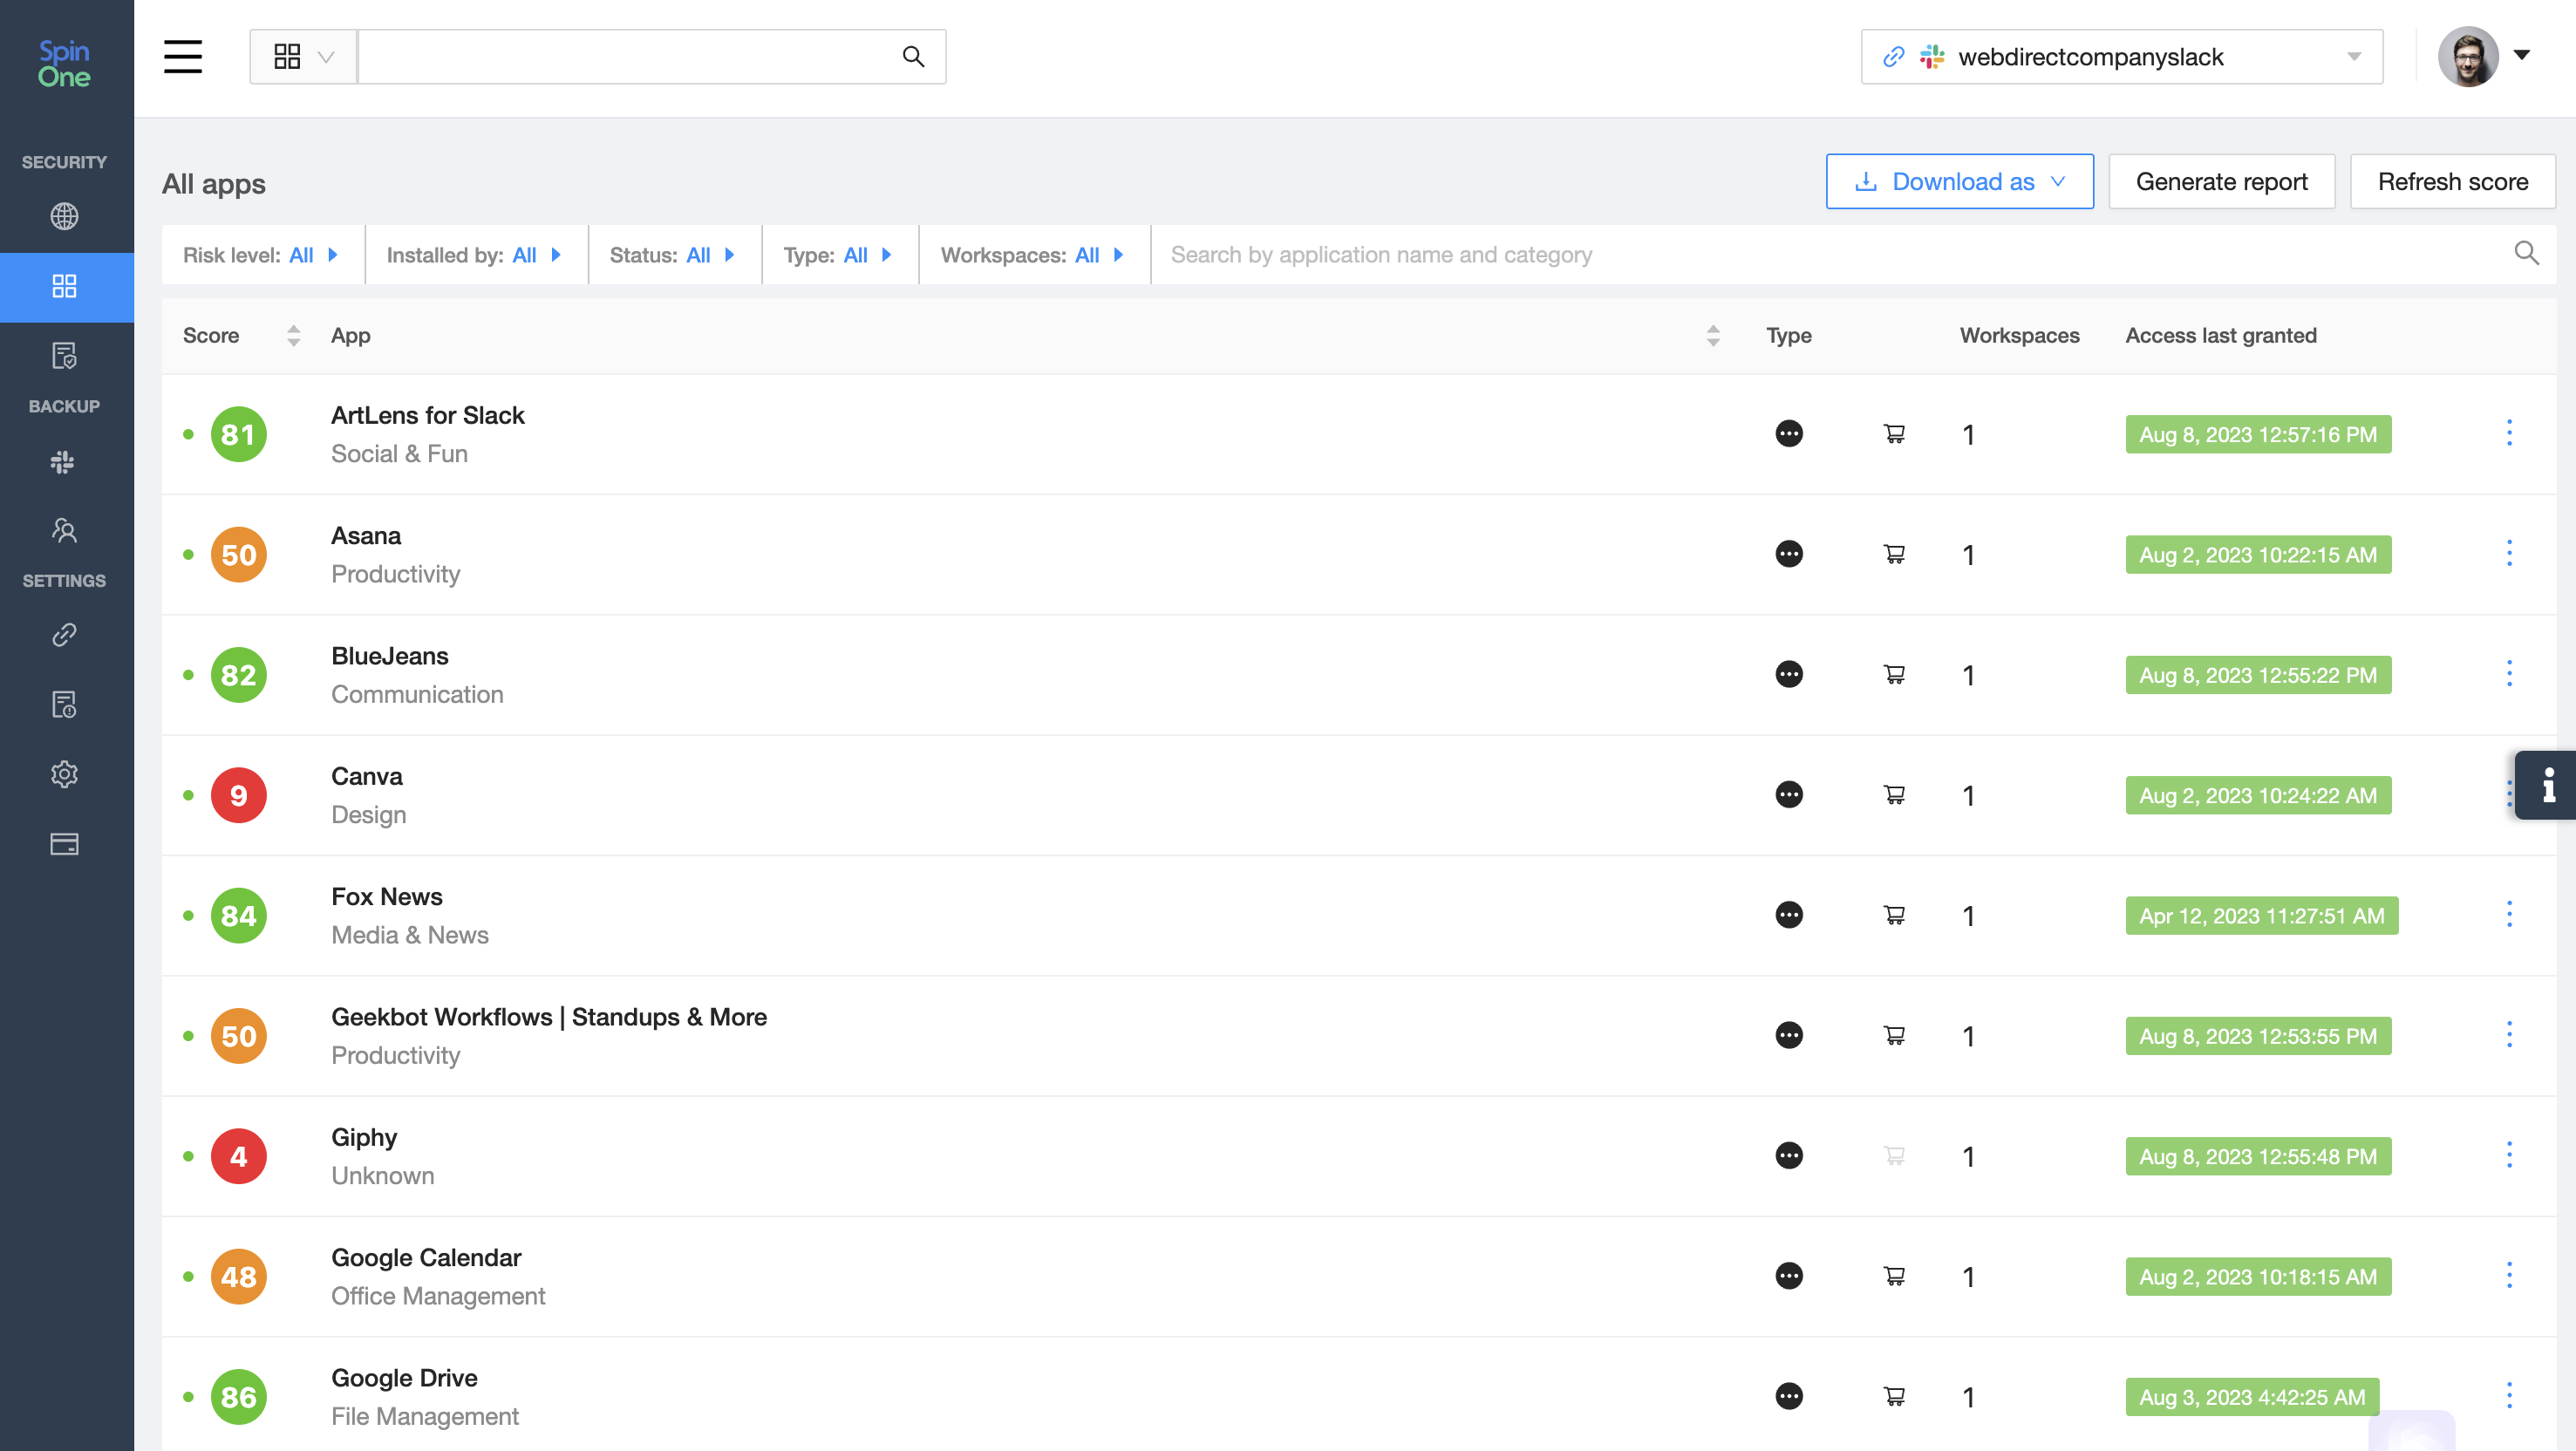Open the users sidebar icon

(64, 530)
